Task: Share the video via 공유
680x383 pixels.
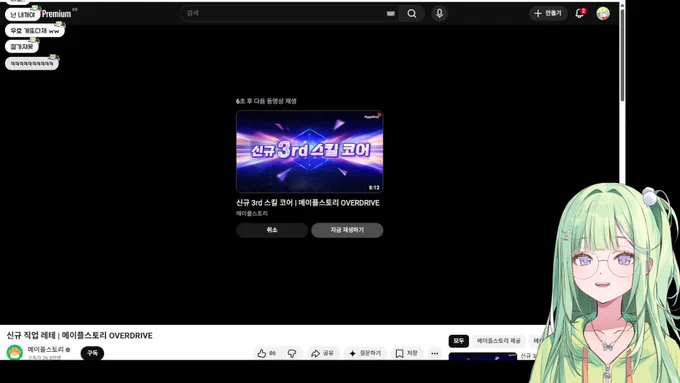Action: pos(322,353)
